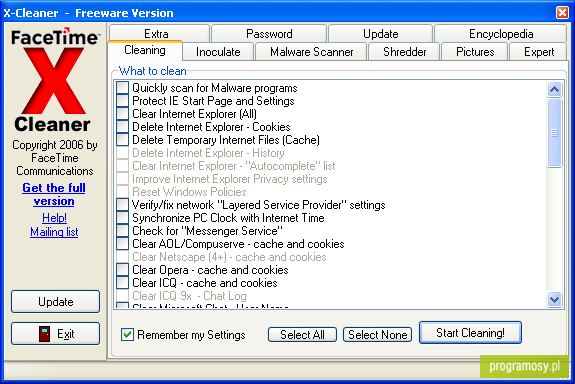The width and height of the screenshot is (575, 384).
Task: Toggle Clear AOL/Compuserve cache and cookies
Action: tap(122, 244)
